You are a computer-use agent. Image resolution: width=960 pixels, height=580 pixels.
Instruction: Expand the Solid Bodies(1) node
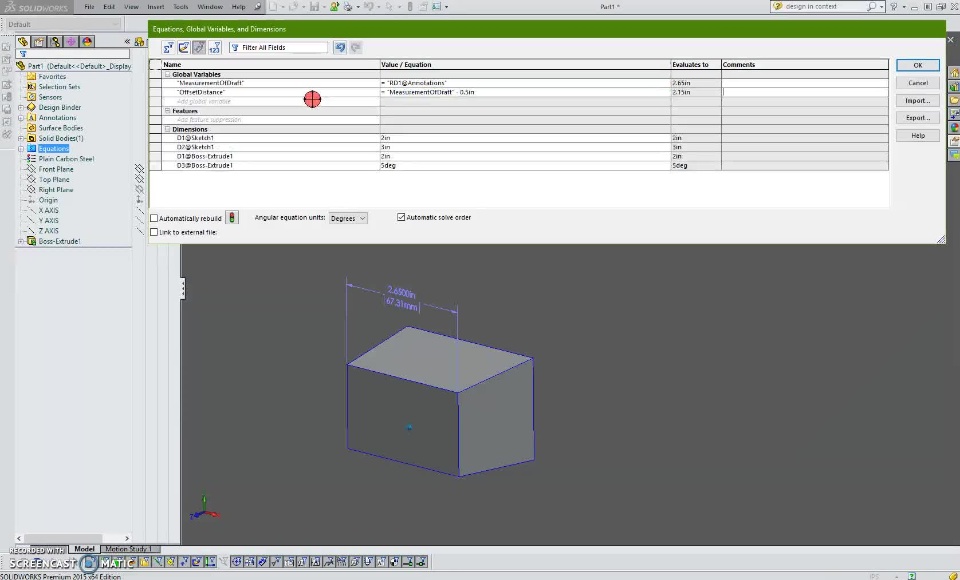point(21,138)
